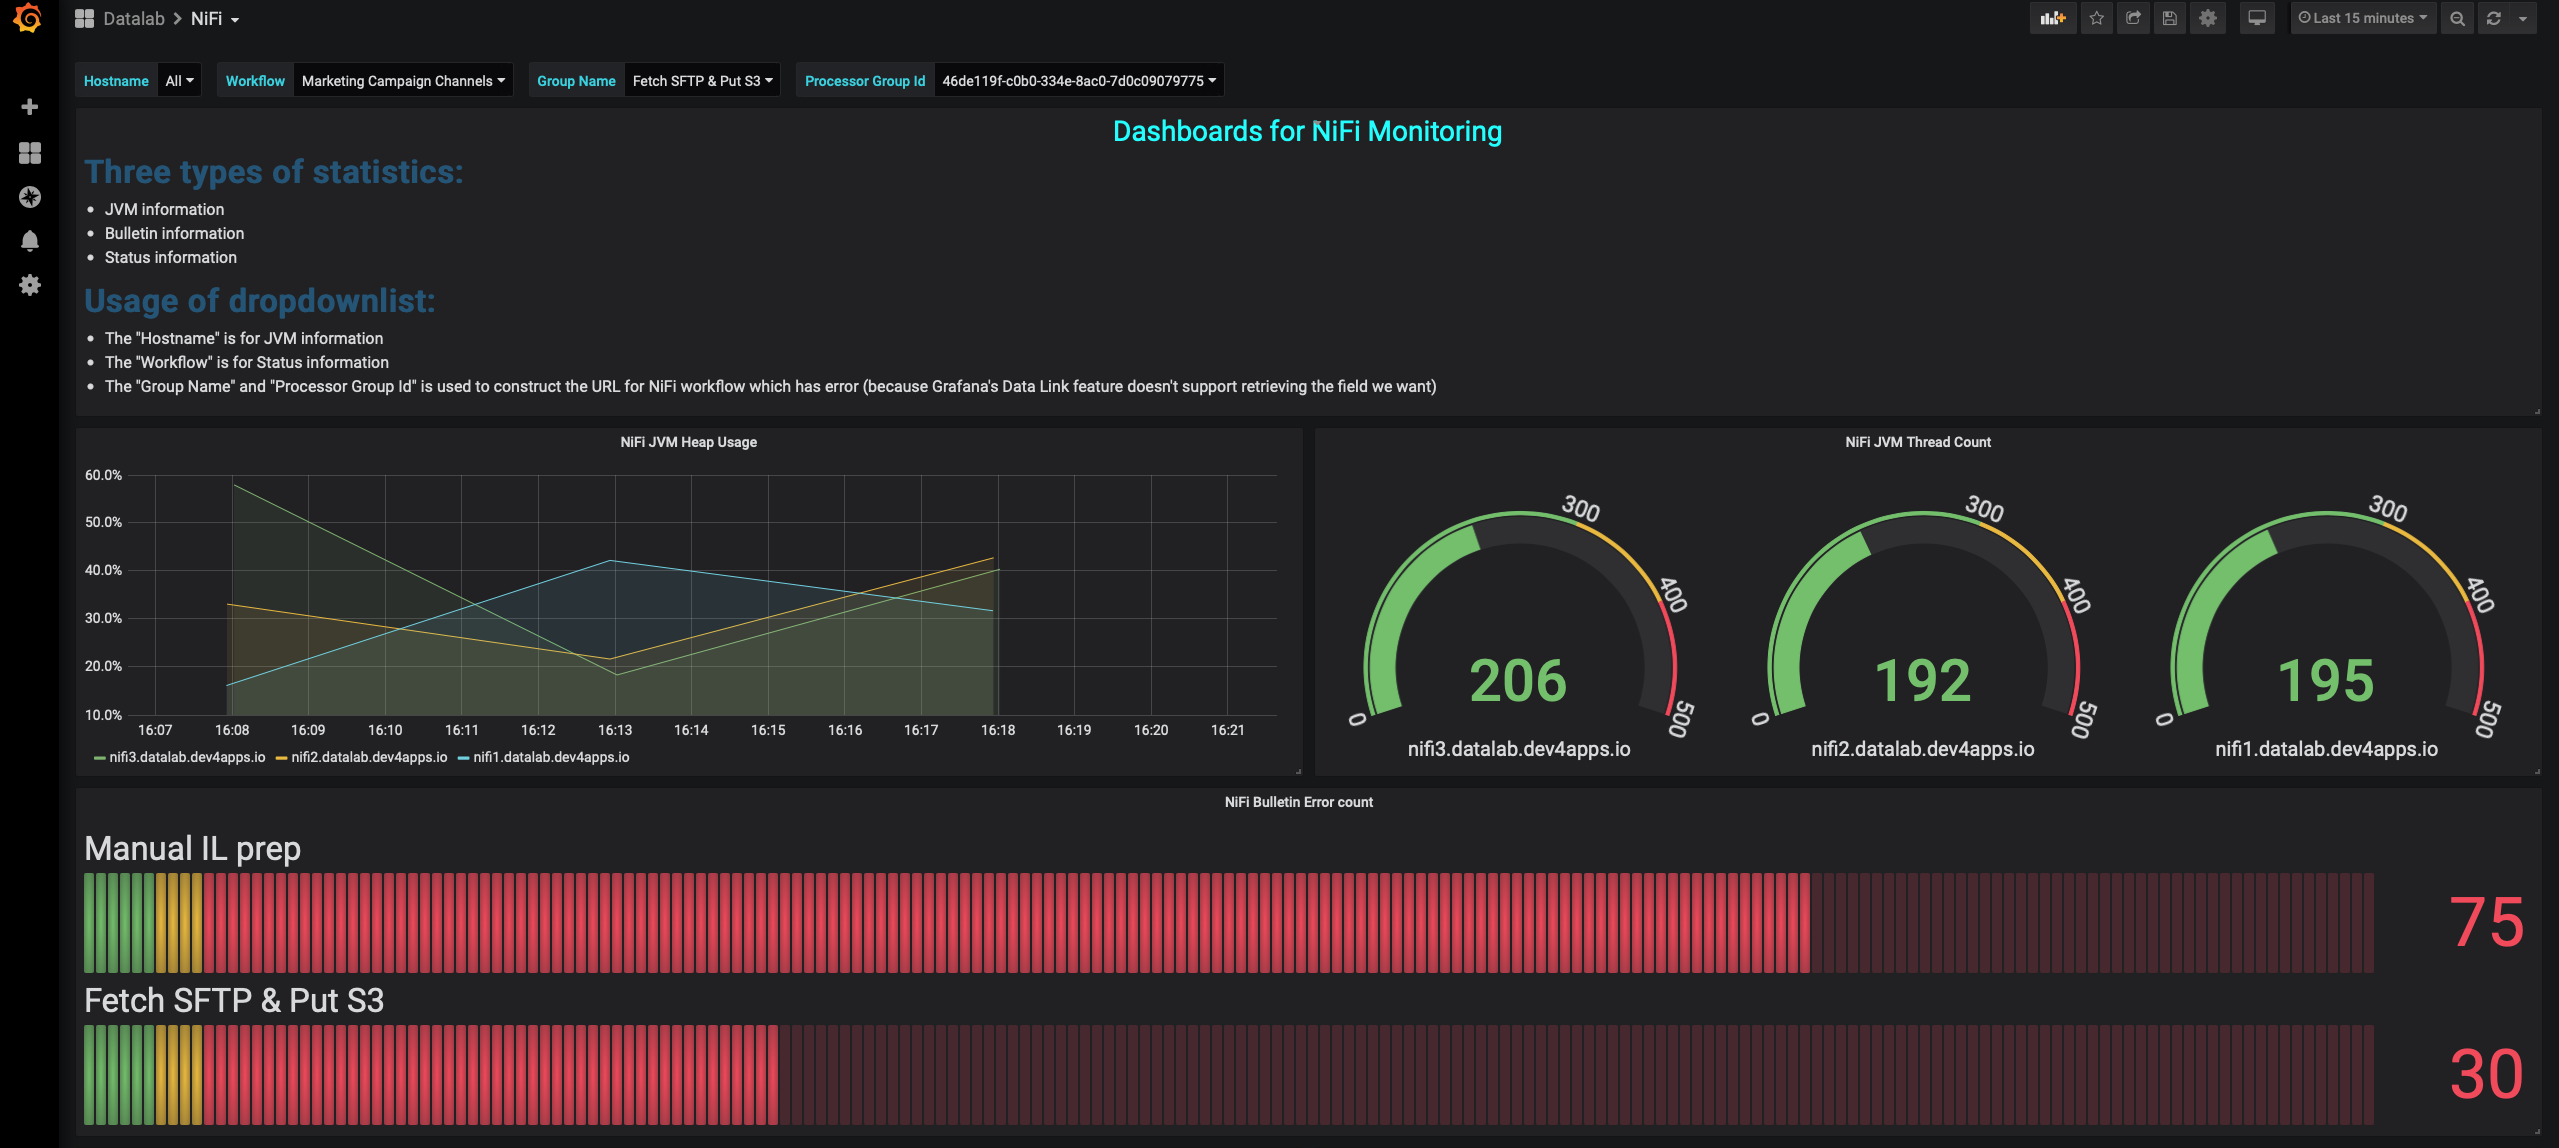Click the Share dashboard icon
The height and width of the screenshot is (1148, 2559).
[2133, 18]
